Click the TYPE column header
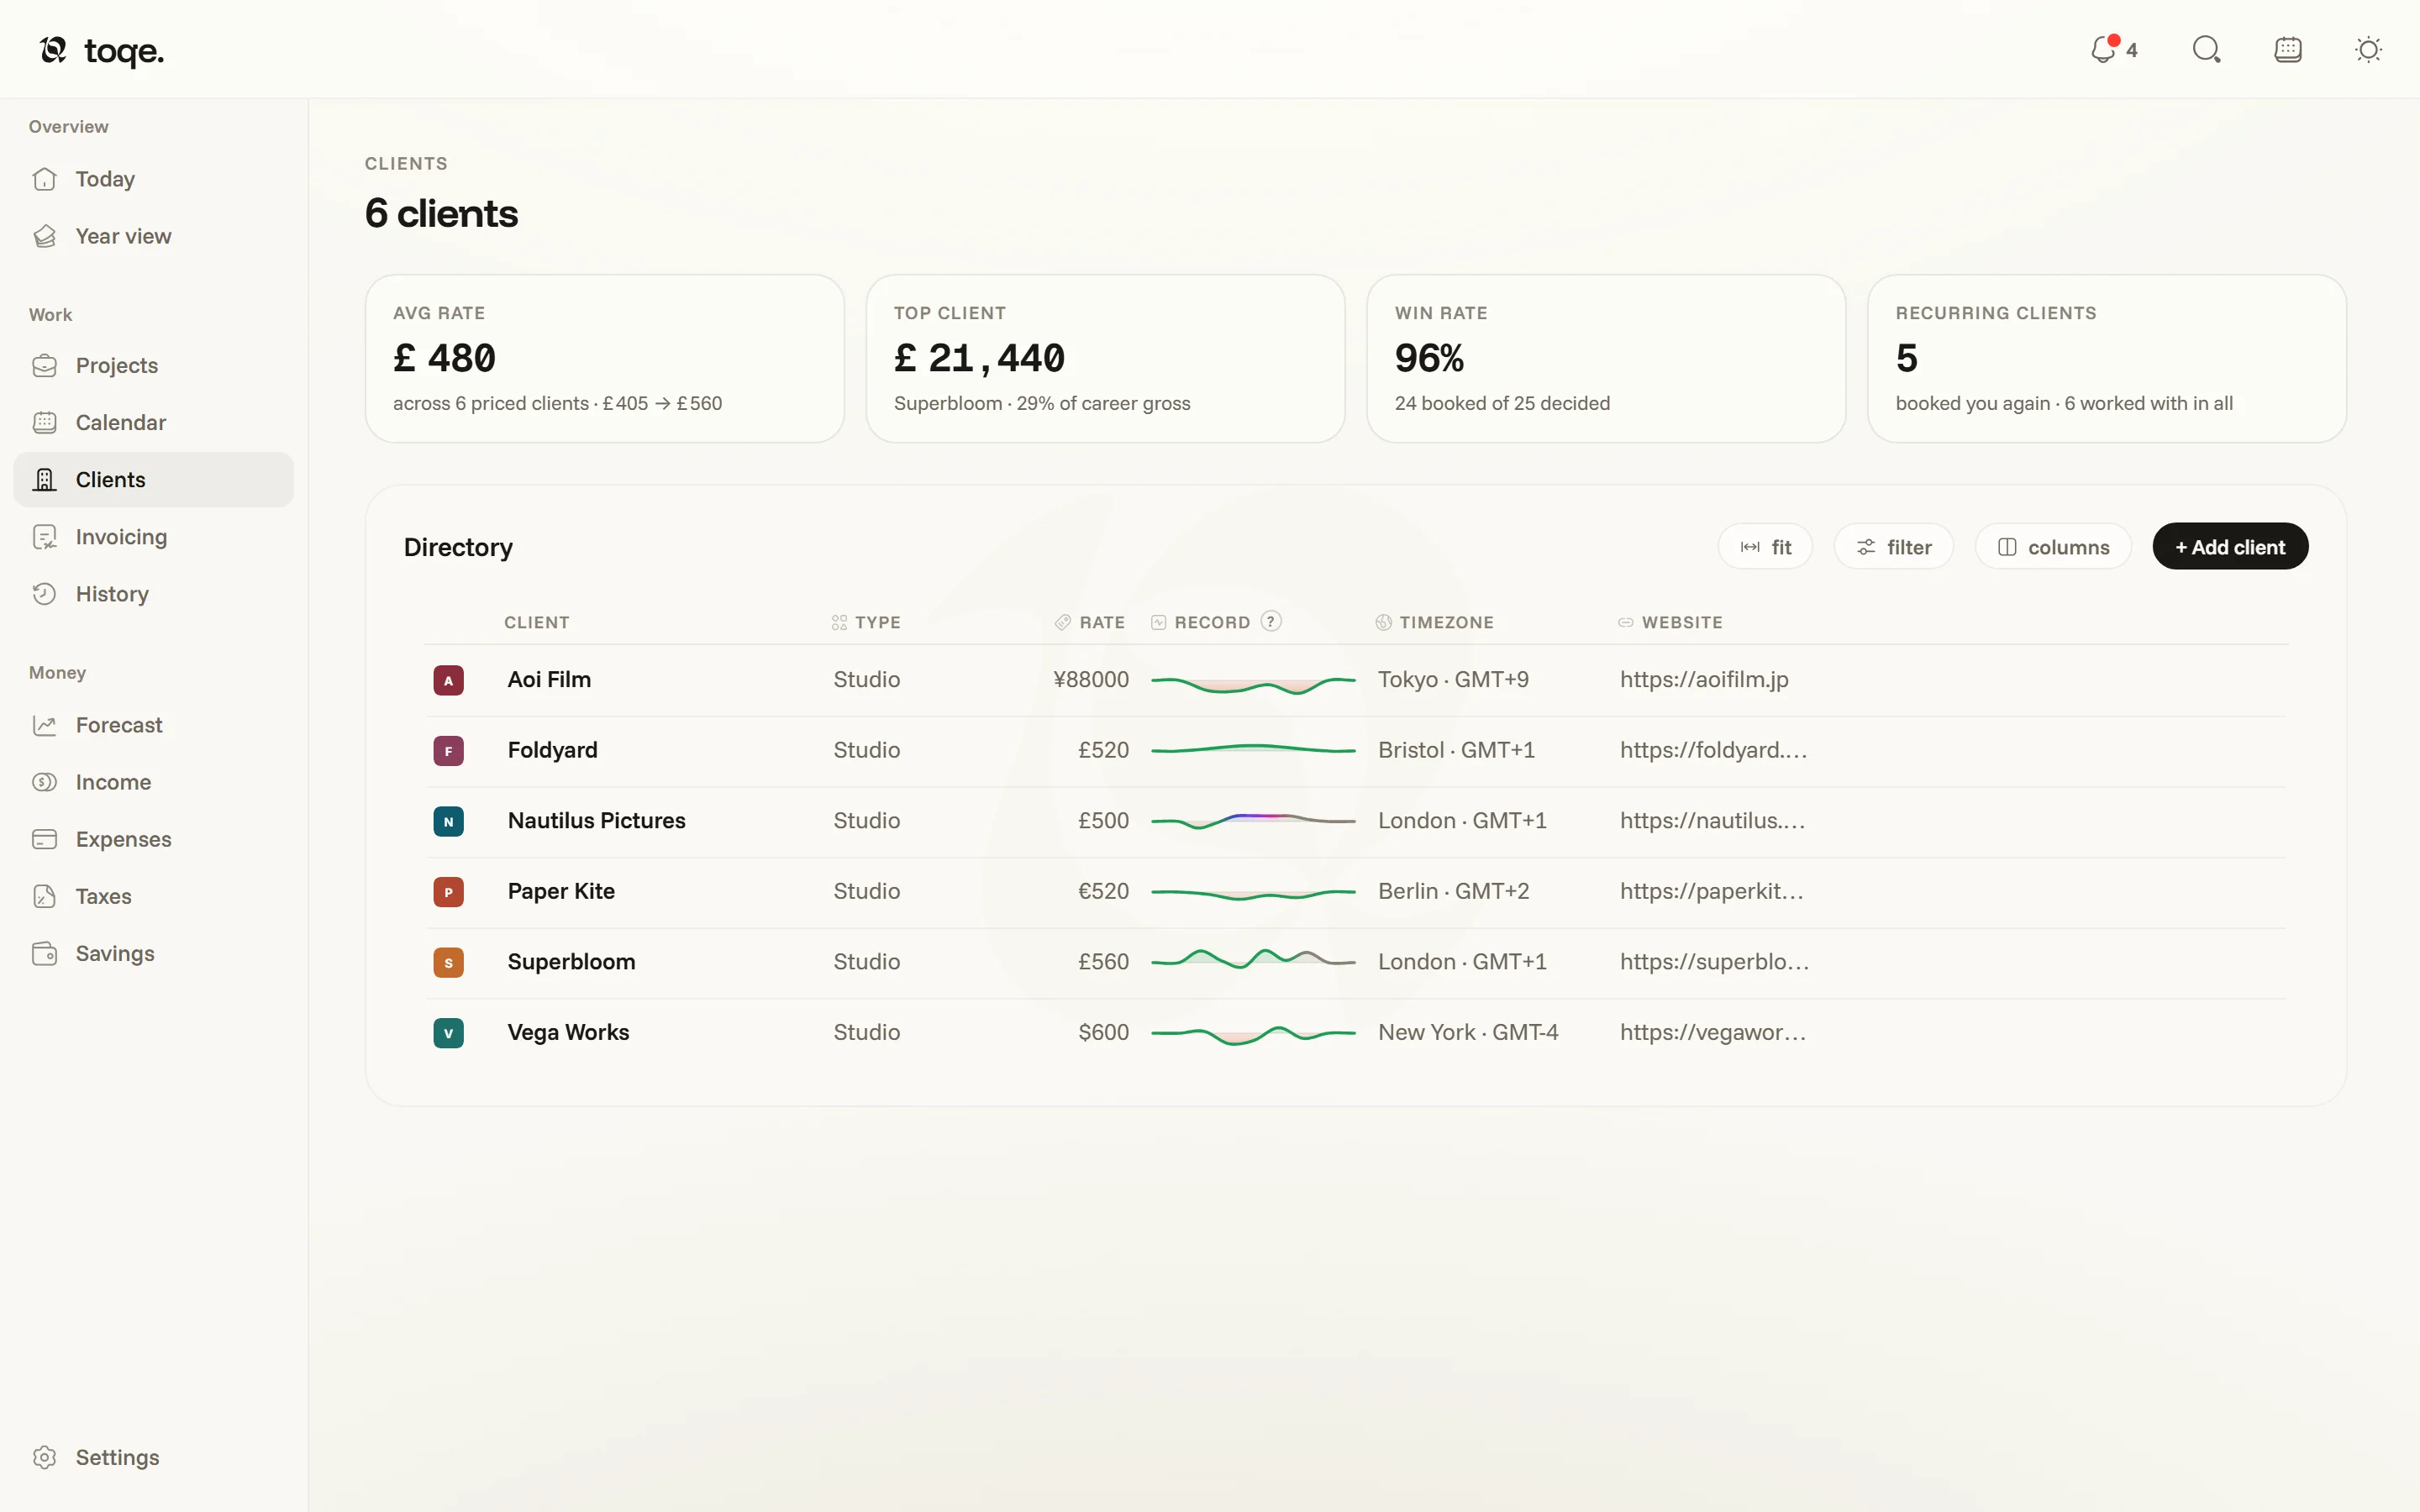This screenshot has width=2420, height=1512. [x=866, y=622]
